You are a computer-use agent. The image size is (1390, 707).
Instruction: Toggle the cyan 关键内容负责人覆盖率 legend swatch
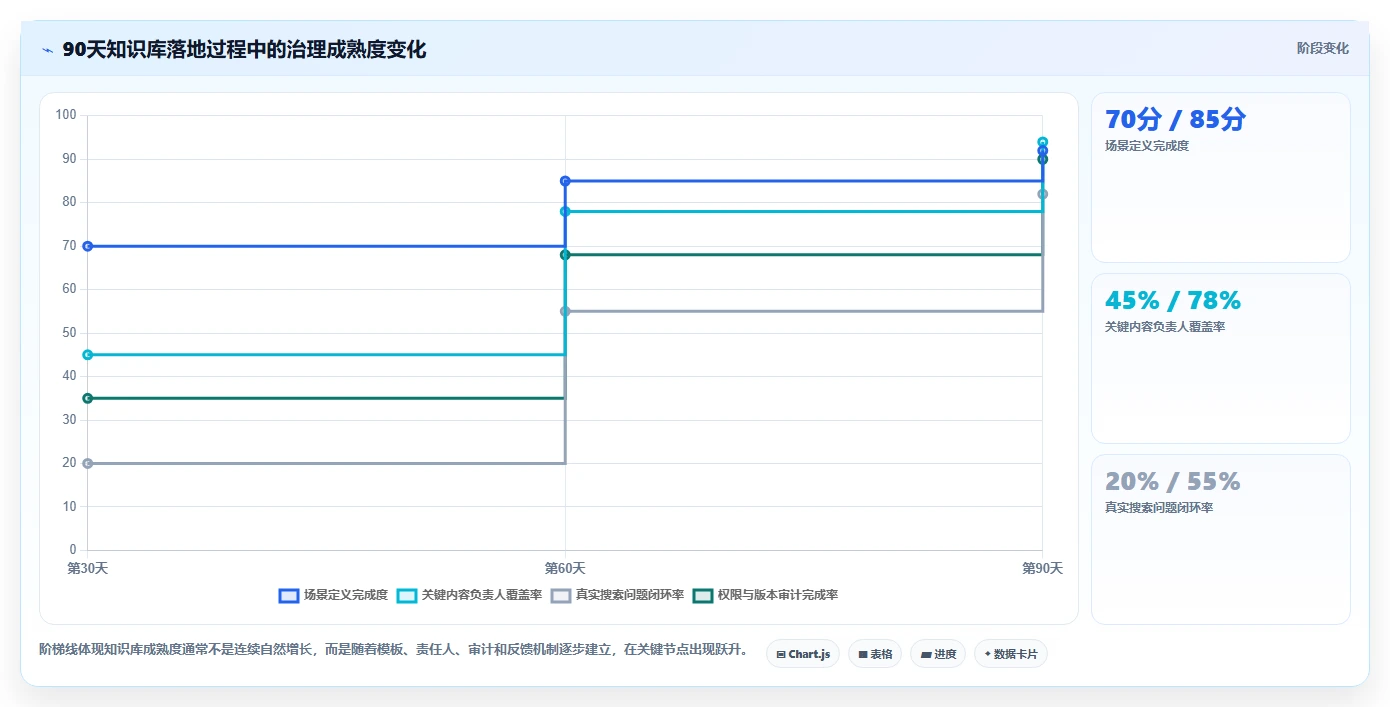click(407, 595)
